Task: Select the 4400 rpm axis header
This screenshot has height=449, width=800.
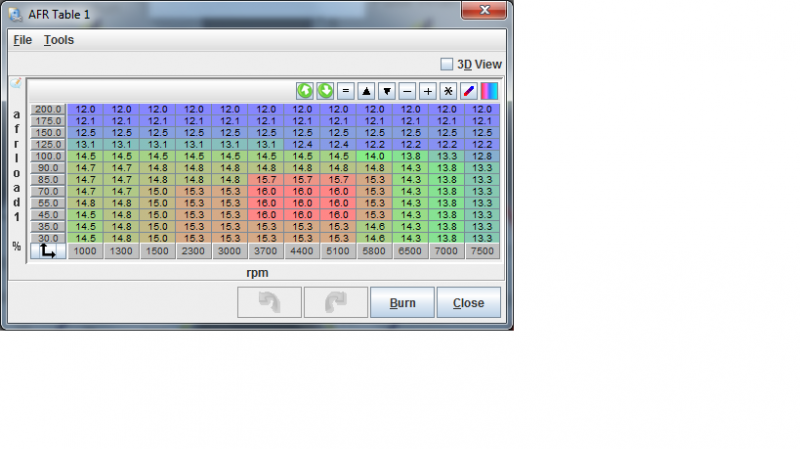Action: tap(302, 251)
